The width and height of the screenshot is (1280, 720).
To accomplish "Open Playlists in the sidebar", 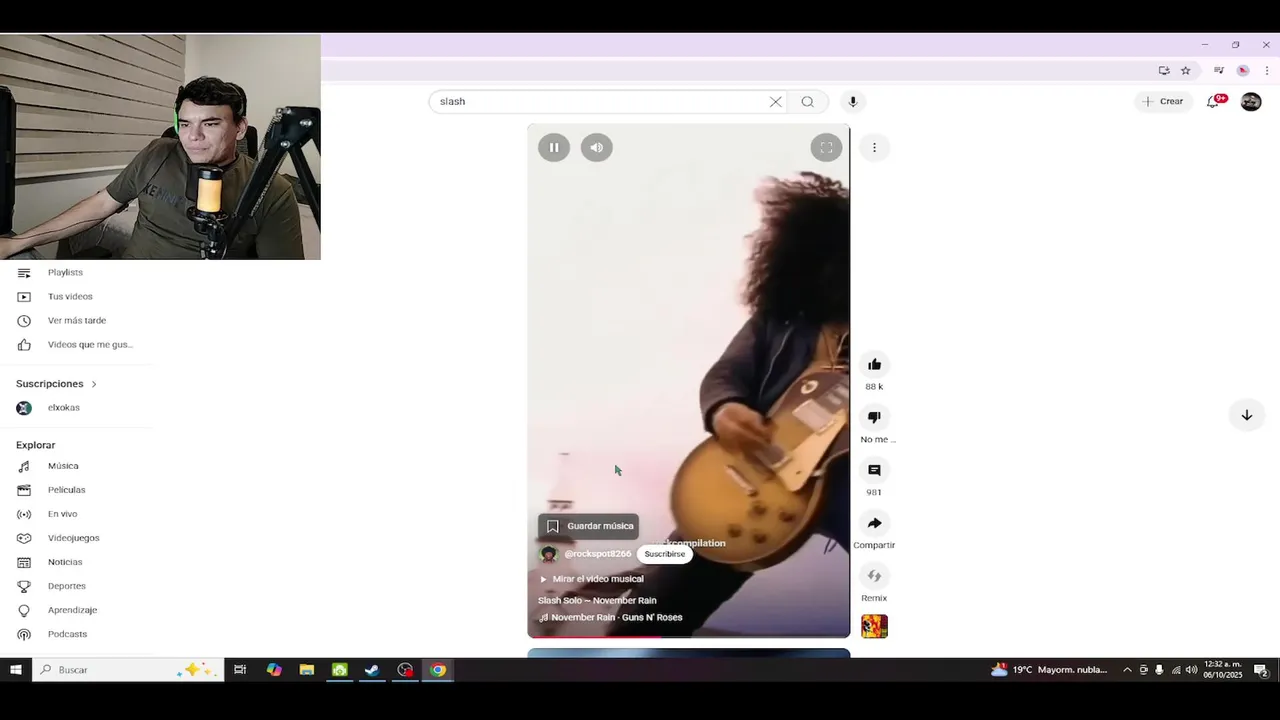I will [x=77, y=272].
